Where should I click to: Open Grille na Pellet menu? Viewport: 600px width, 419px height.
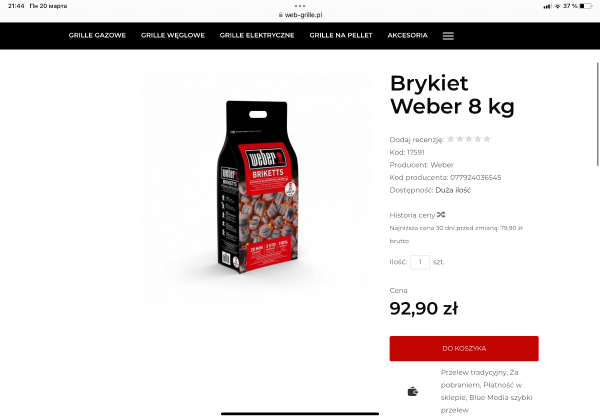click(341, 35)
